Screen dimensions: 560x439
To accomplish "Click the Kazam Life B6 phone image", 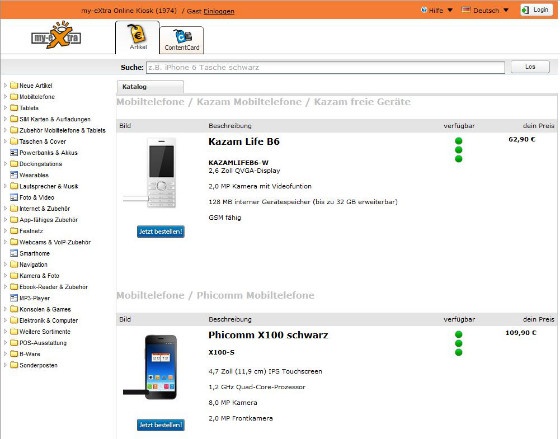I will pos(161,173).
